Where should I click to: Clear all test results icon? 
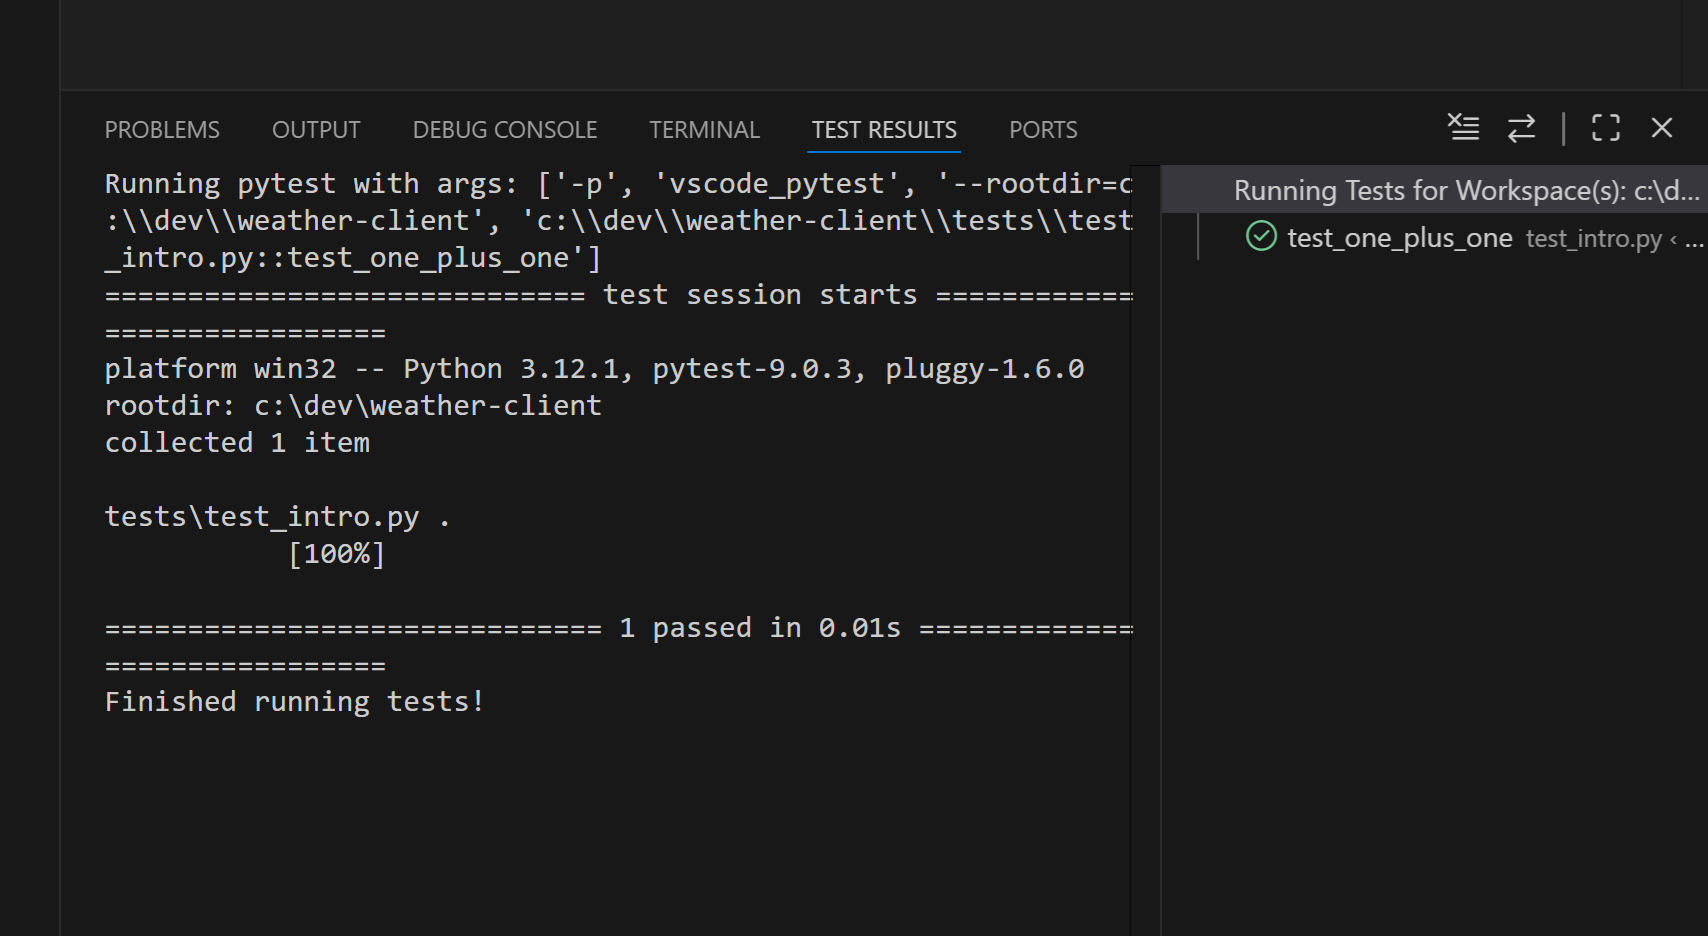click(1464, 128)
